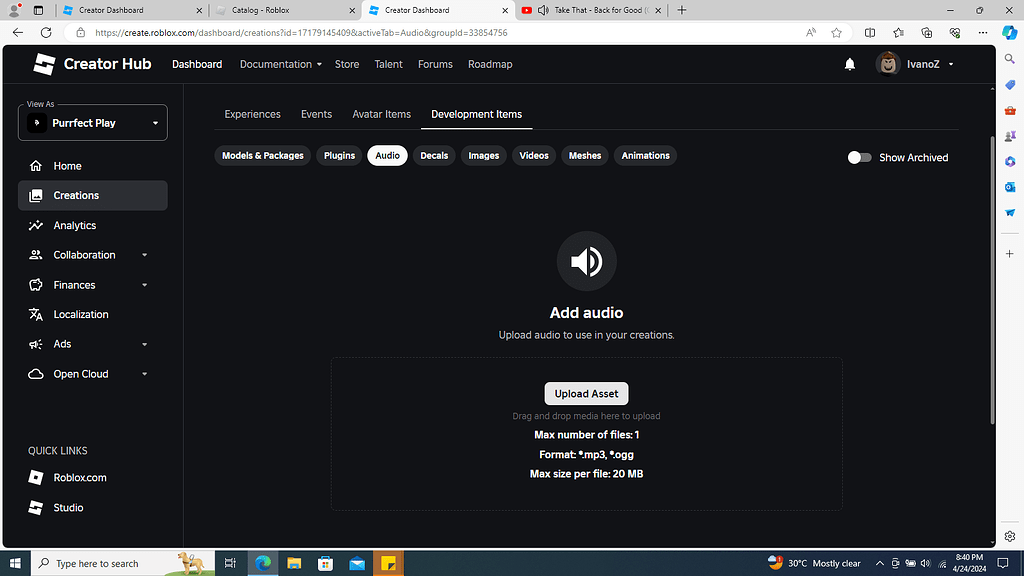Switch to Take That YouTube tab
Image resolution: width=1024 pixels, height=576 pixels.
point(591,10)
